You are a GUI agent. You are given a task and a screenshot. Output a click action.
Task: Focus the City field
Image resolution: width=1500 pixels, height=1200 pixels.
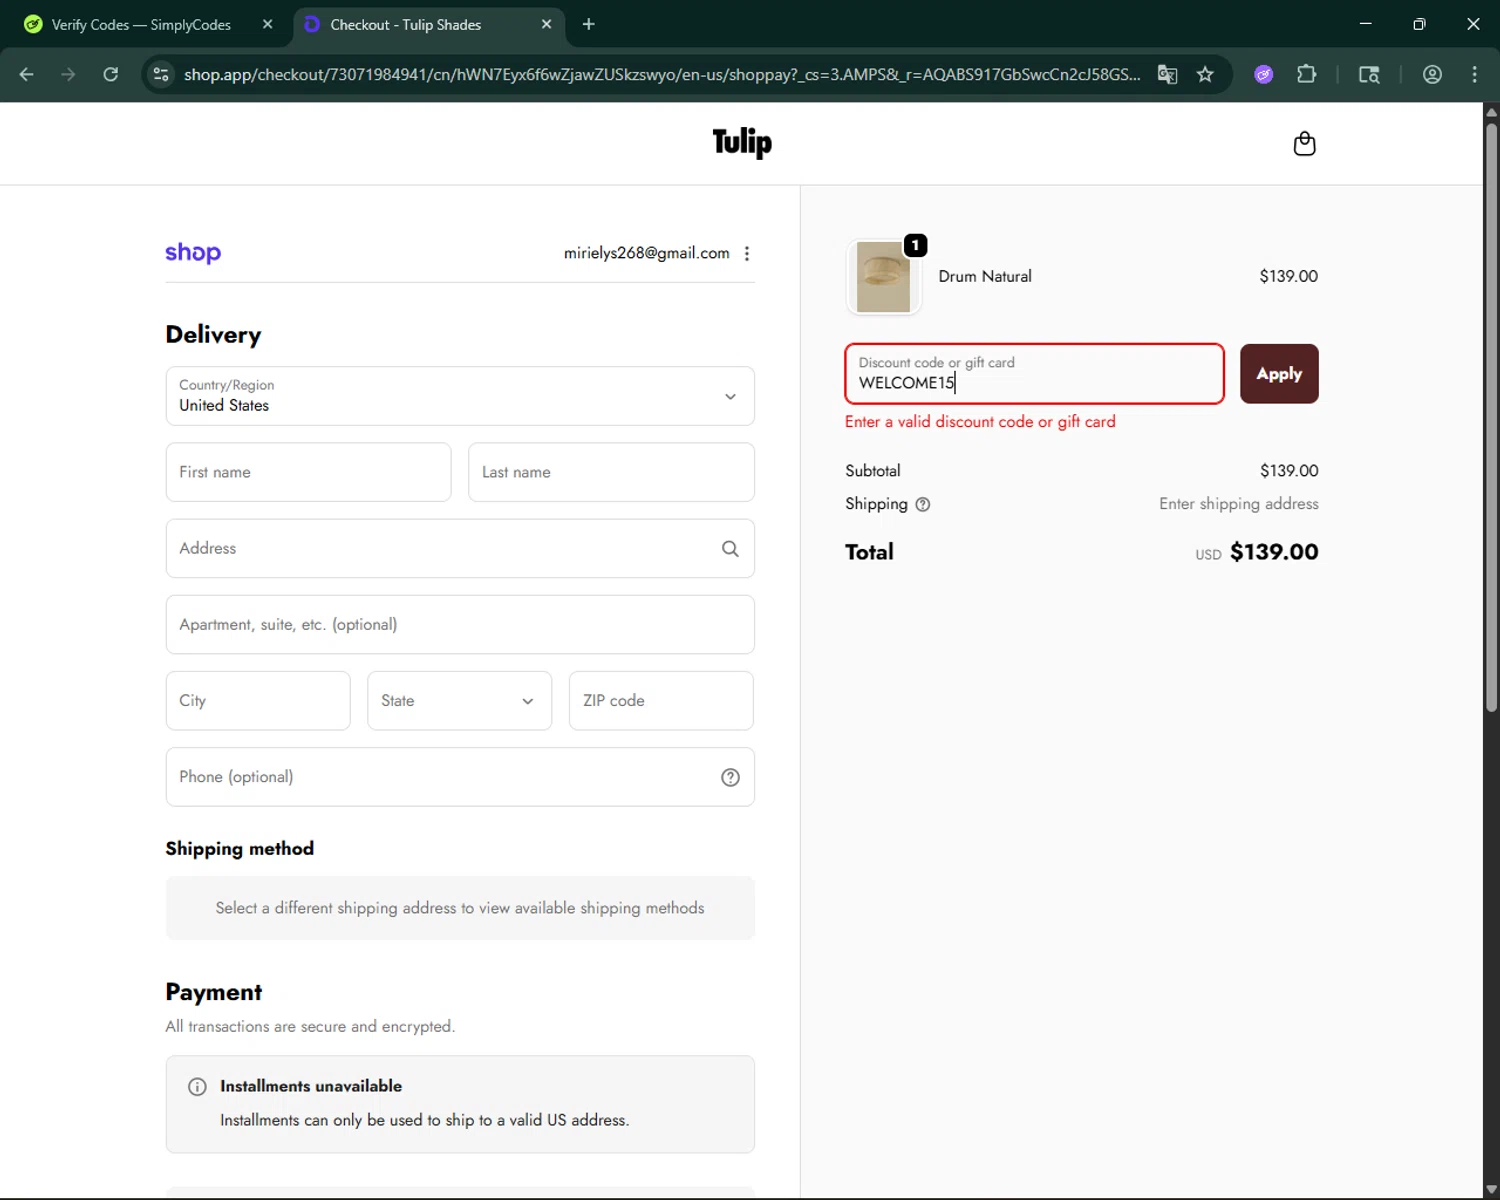tap(258, 701)
